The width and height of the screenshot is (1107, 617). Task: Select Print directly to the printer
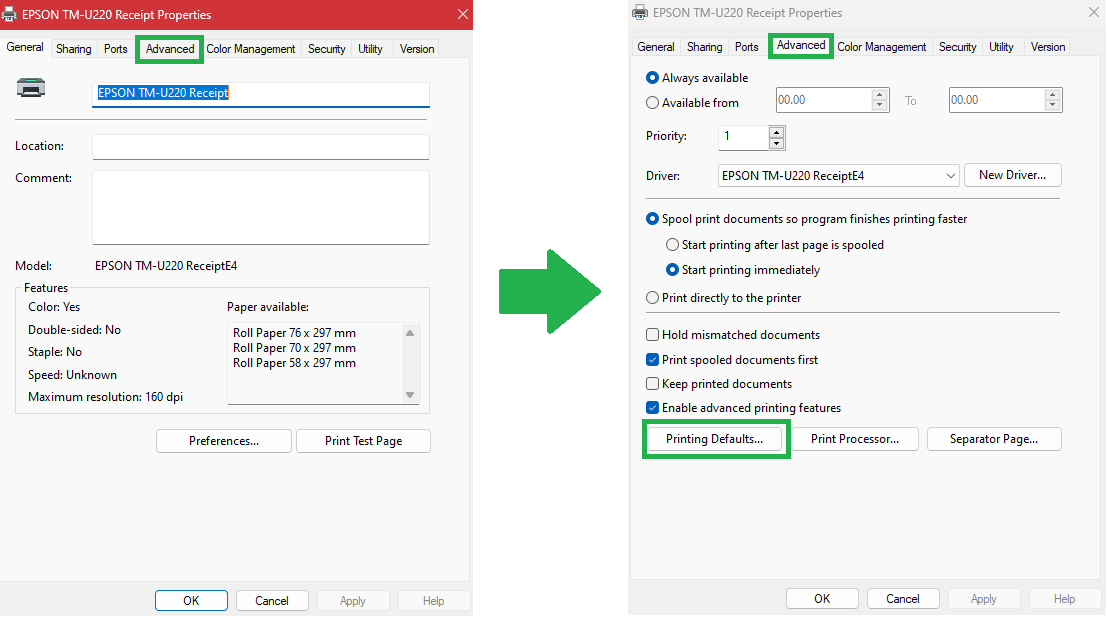pos(652,298)
